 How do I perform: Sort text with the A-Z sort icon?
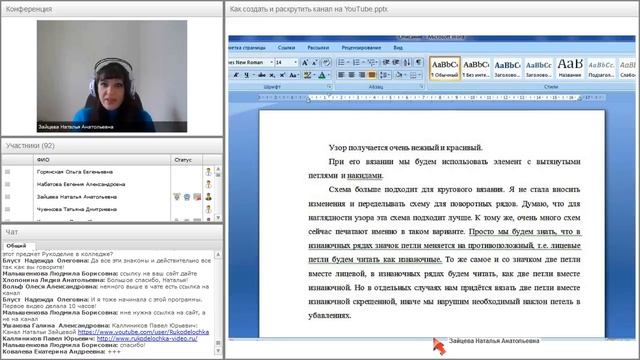407,62
